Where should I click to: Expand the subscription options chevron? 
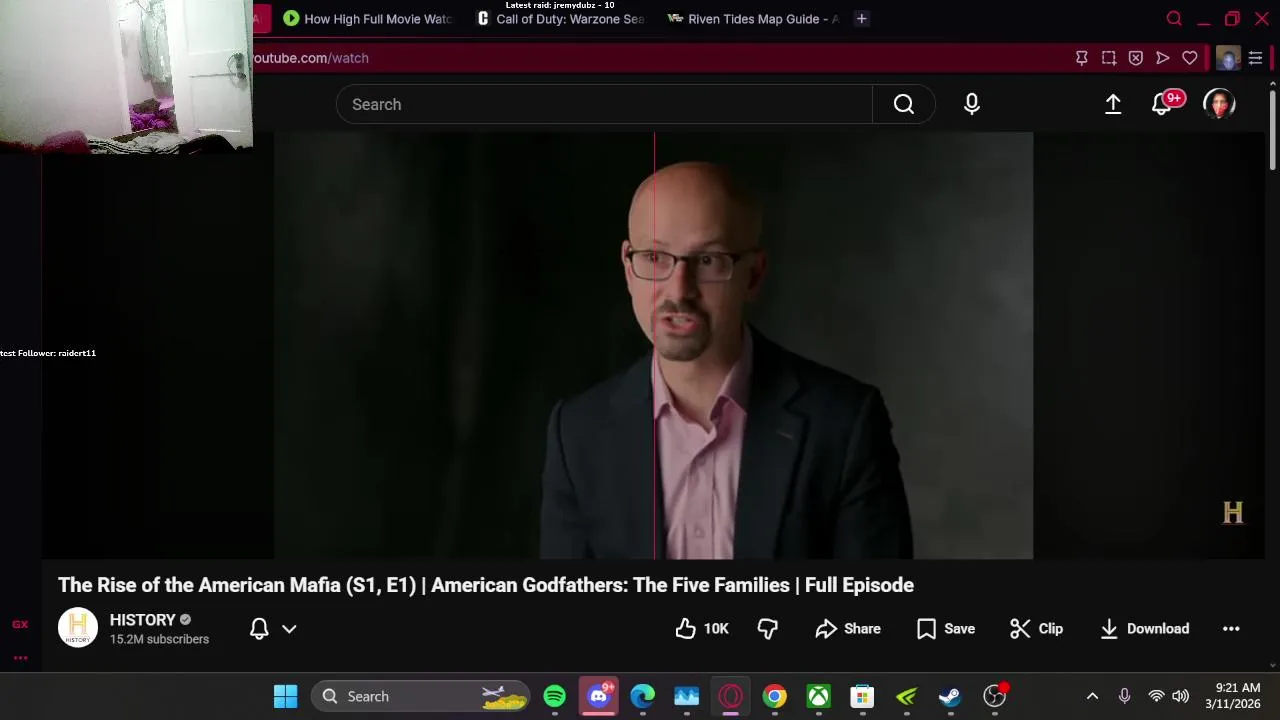[x=289, y=629]
